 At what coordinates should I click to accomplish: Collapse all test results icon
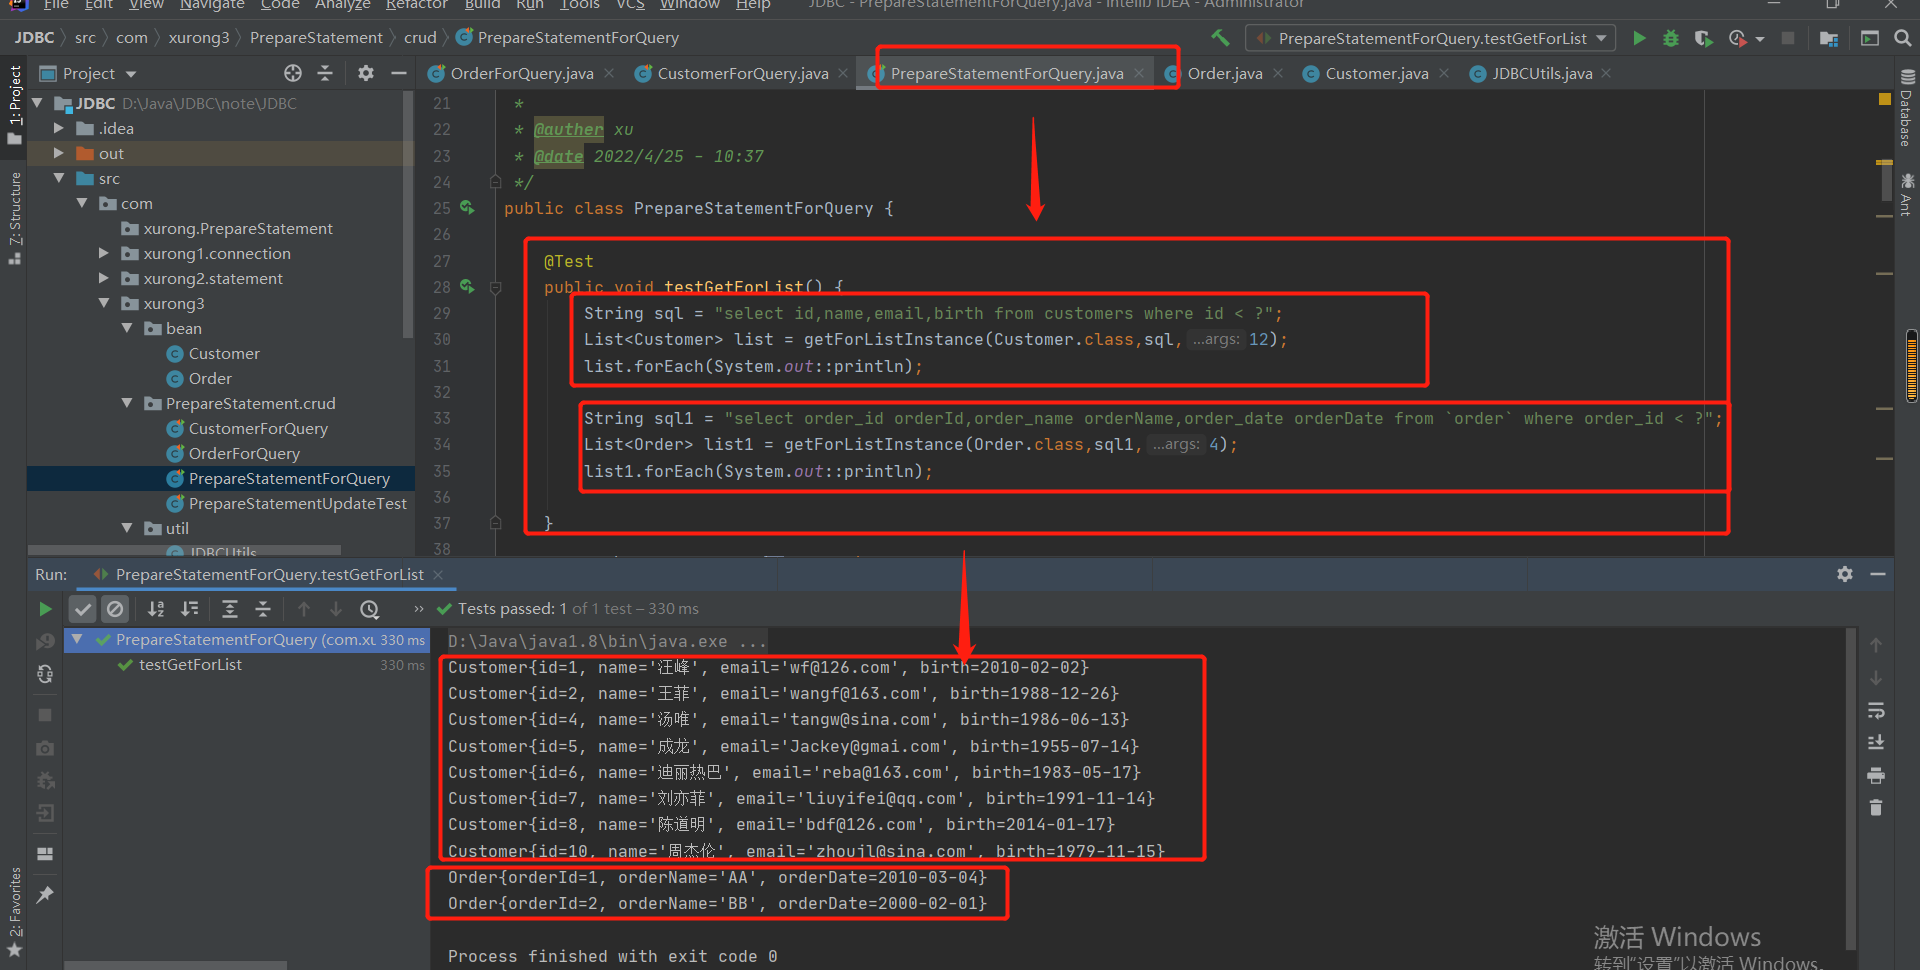click(263, 608)
